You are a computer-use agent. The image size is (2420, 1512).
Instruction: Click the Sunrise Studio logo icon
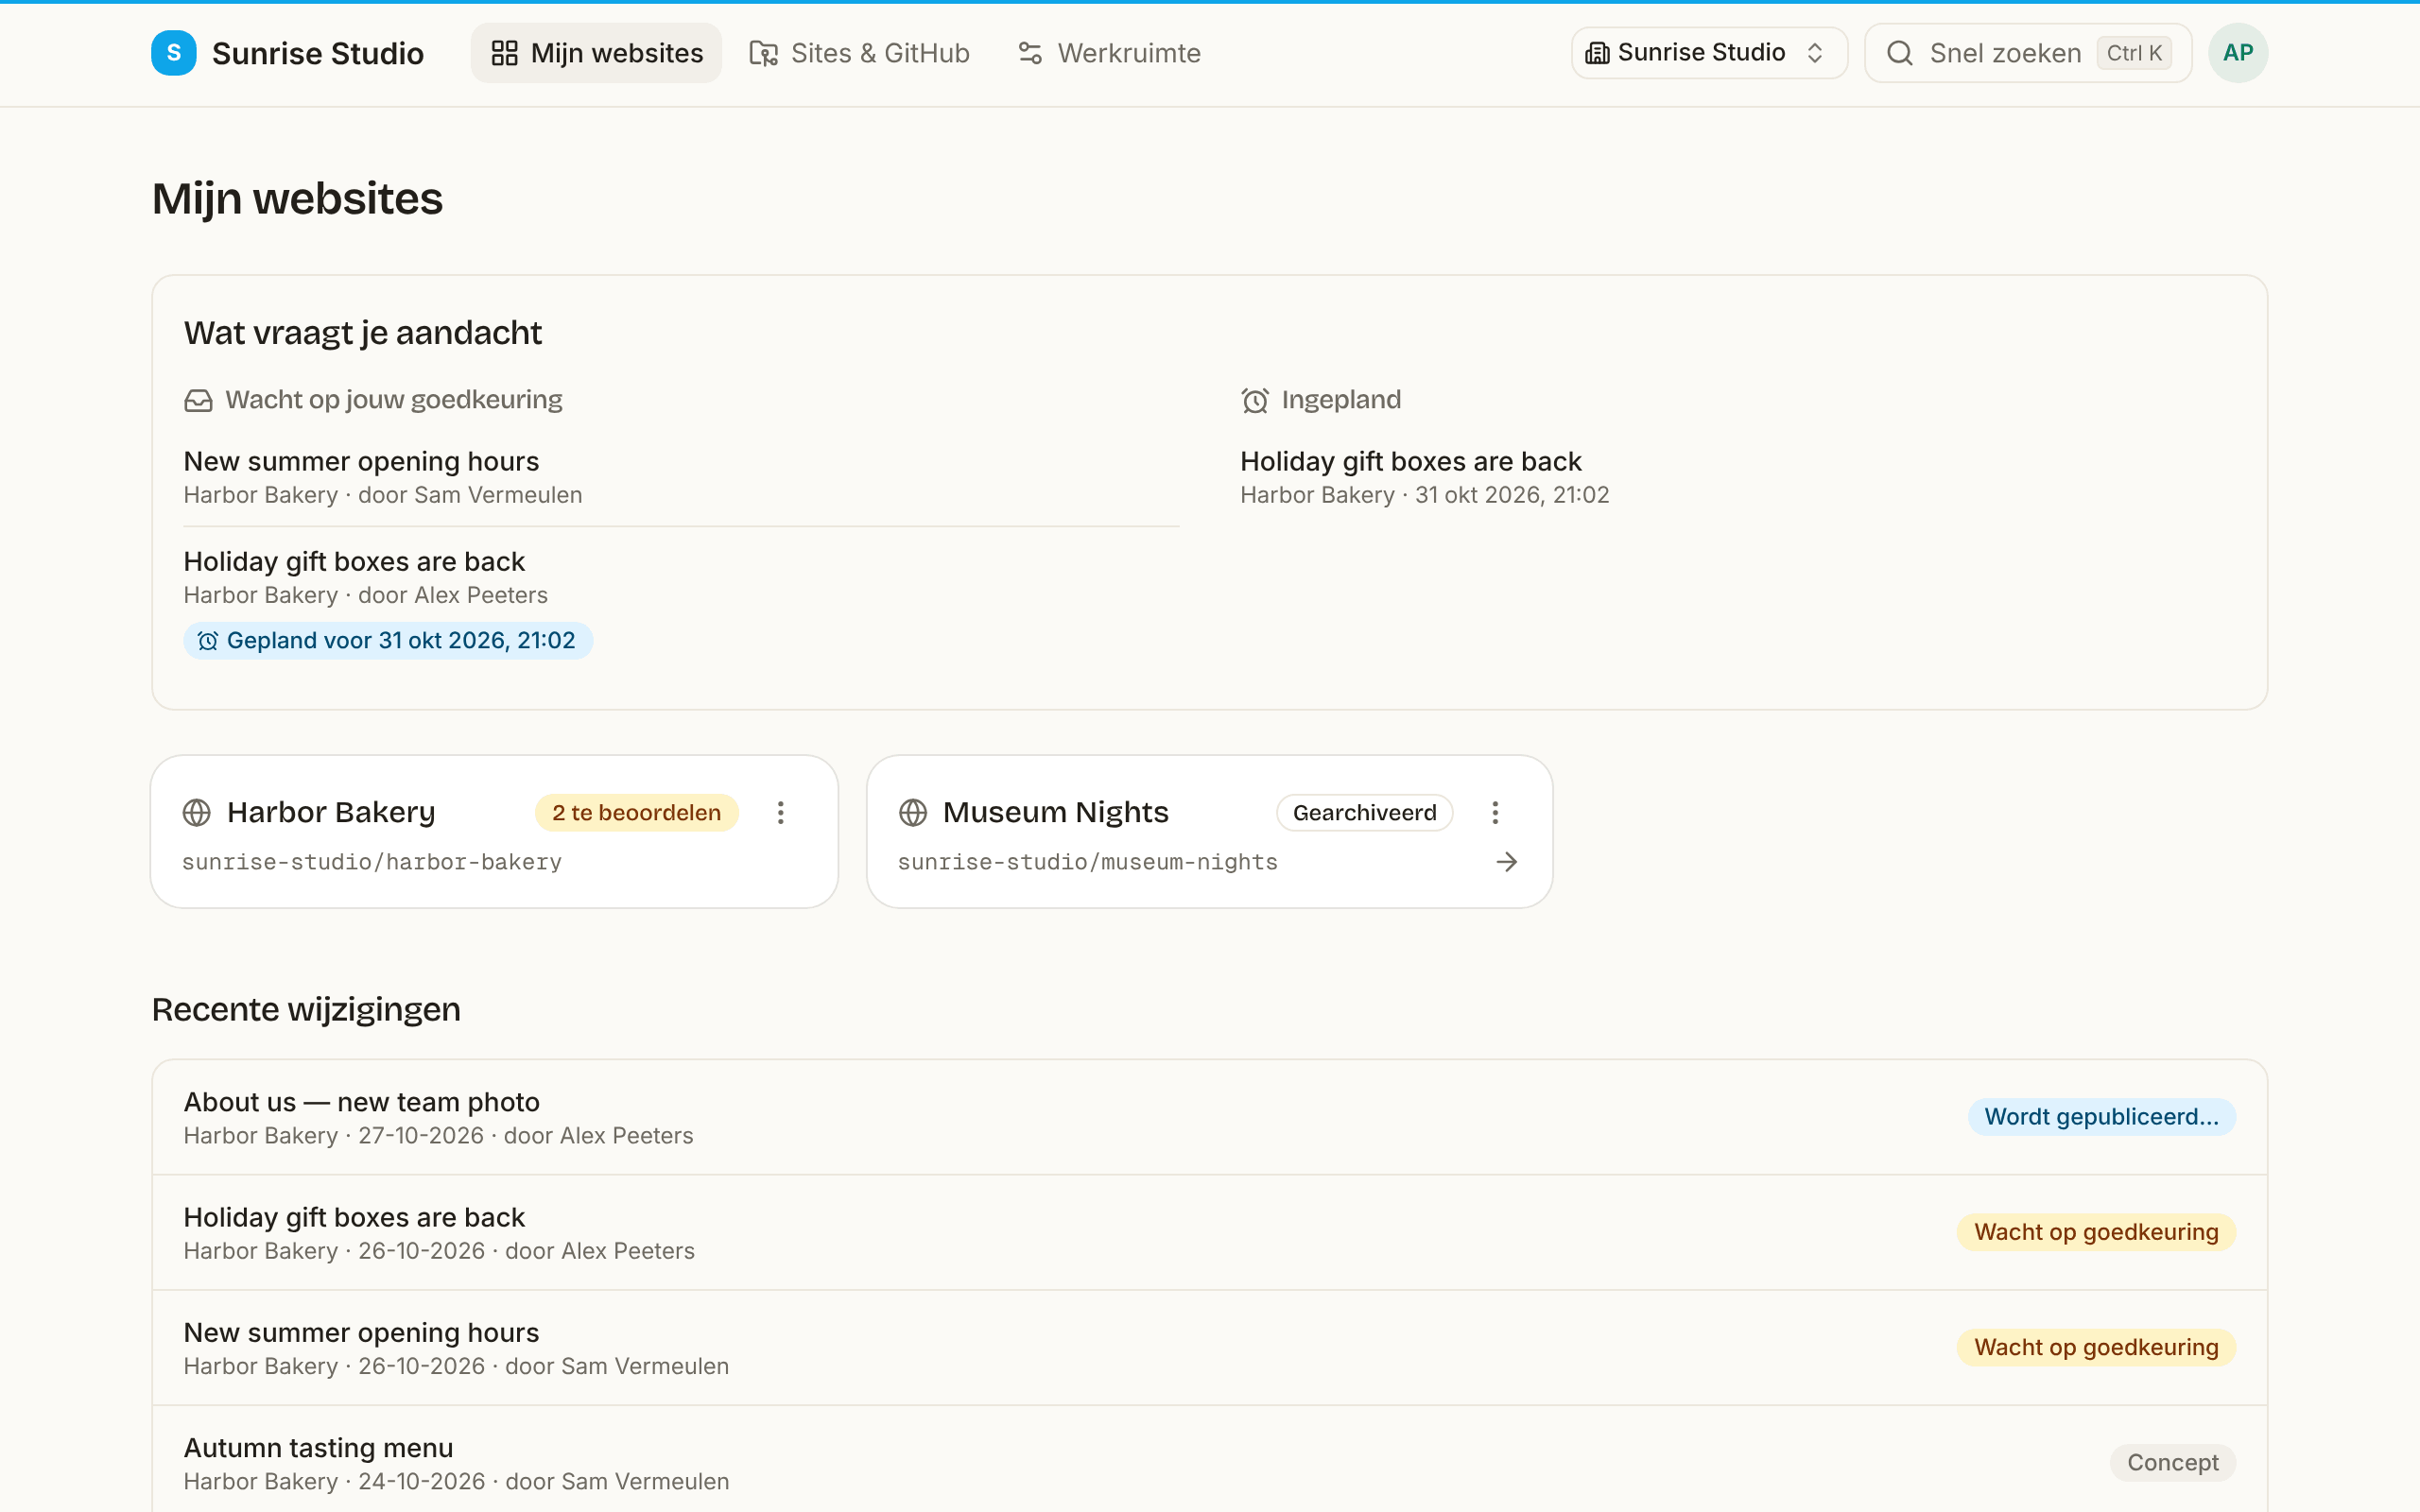pyautogui.click(x=173, y=53)
